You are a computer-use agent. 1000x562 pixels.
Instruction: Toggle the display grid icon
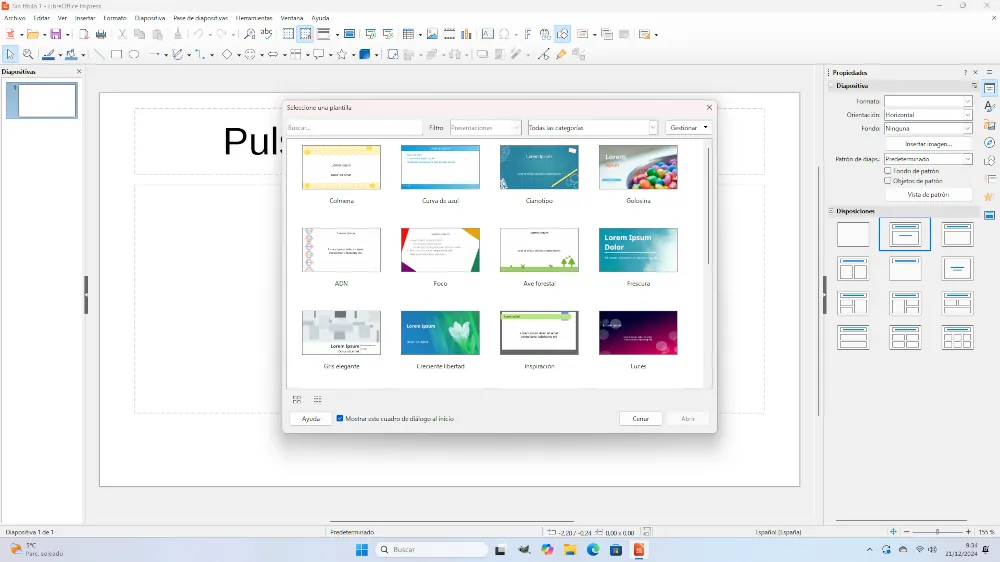(288, 34)
